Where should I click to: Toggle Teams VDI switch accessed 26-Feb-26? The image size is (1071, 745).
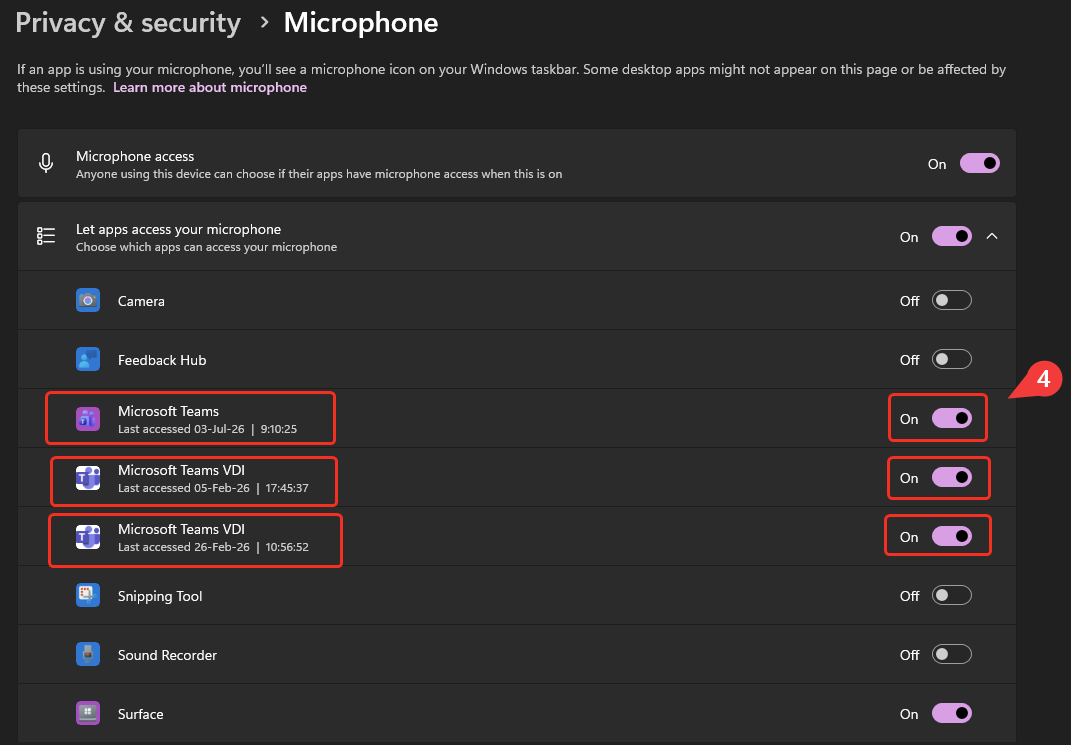(951, 537)
